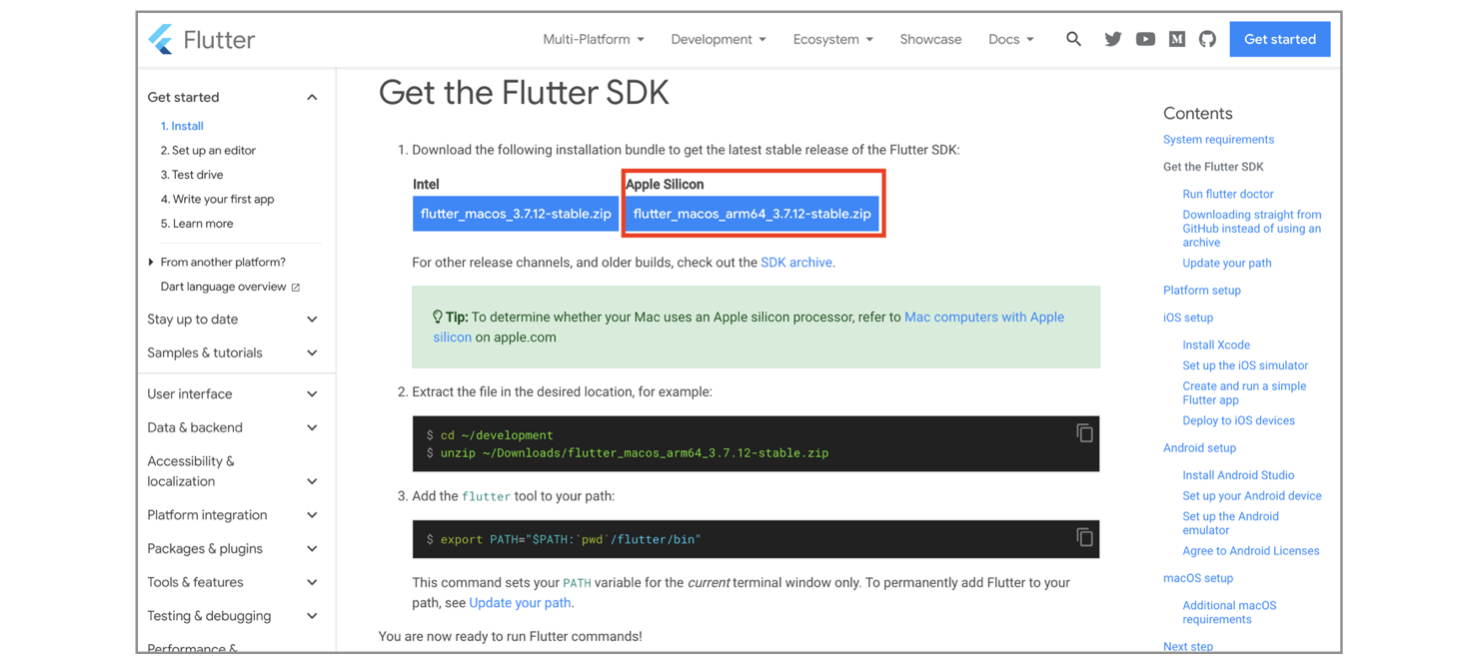Expand Accessibility & localization section
This screenshot has width=1474, height=660.
312,481
